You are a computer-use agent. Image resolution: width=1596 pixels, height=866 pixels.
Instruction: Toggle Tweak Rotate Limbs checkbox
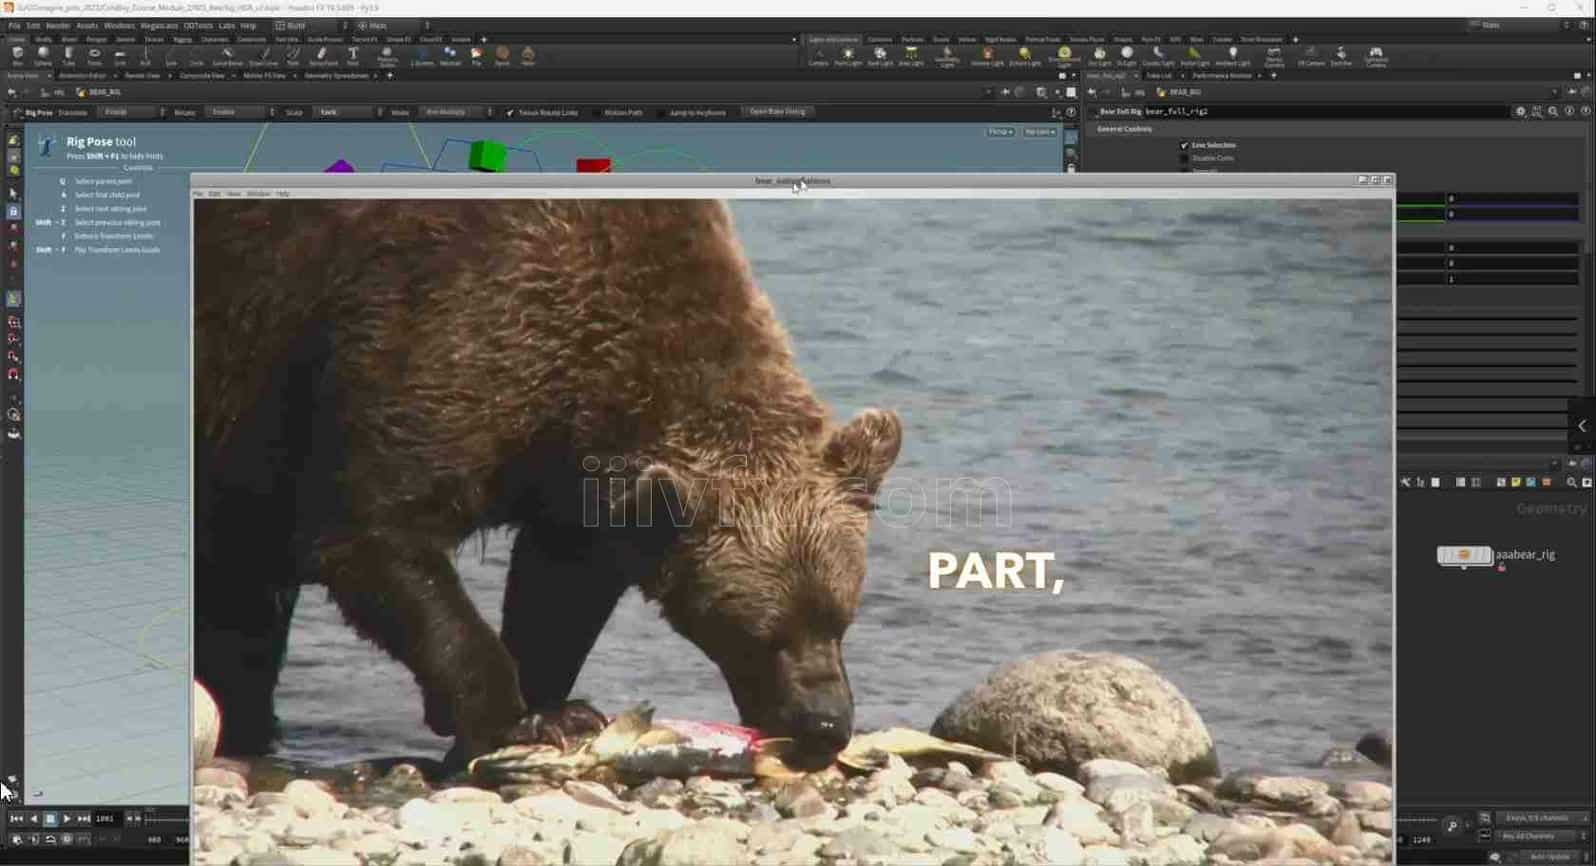pyautogui.click(x=509, y=113)
